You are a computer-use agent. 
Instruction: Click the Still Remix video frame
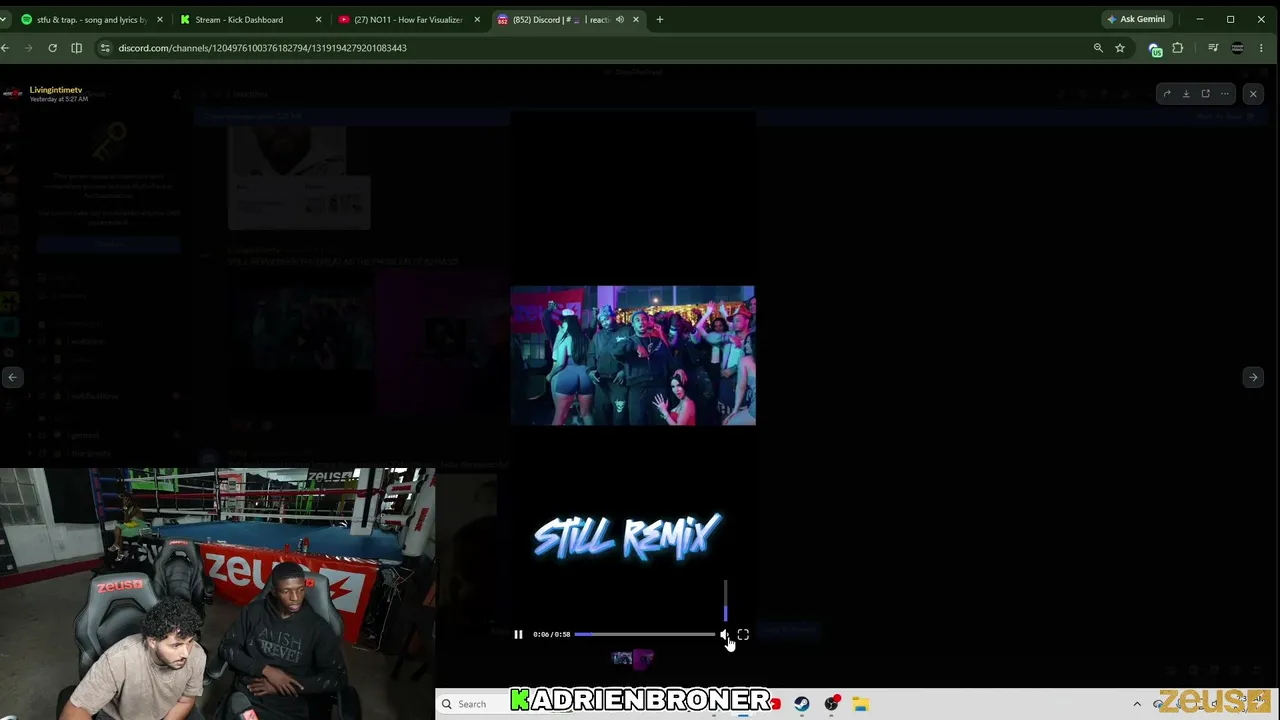click(633, 356)
